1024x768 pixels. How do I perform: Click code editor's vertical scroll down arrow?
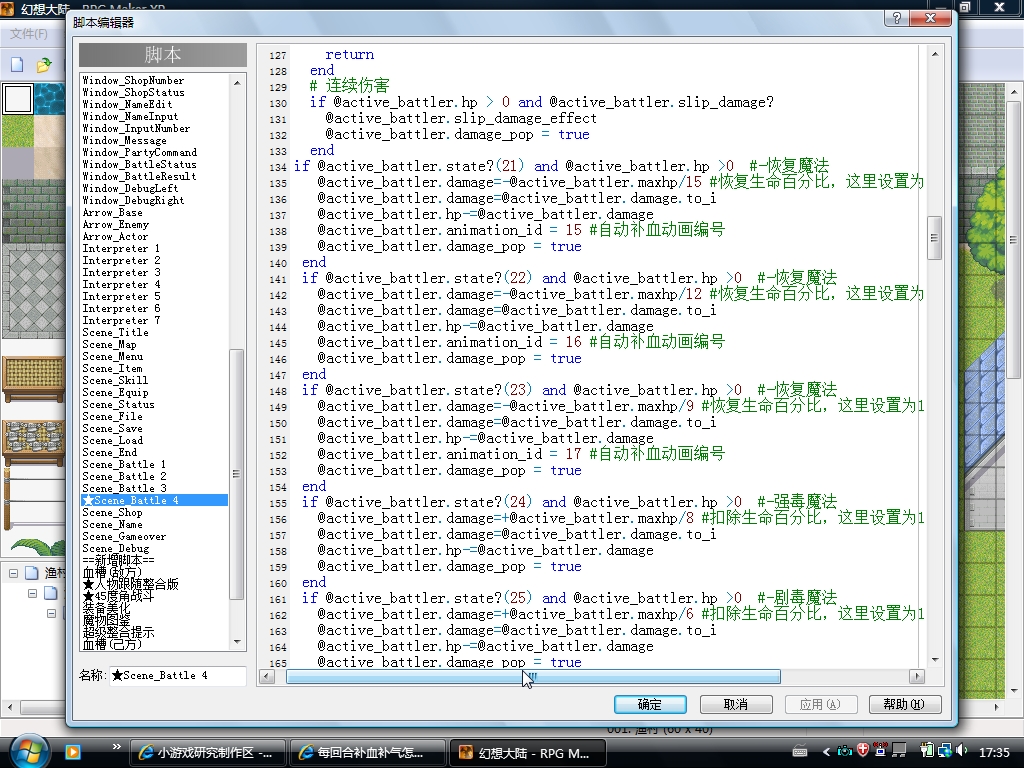pyautogui.click(x=935, y=660)
